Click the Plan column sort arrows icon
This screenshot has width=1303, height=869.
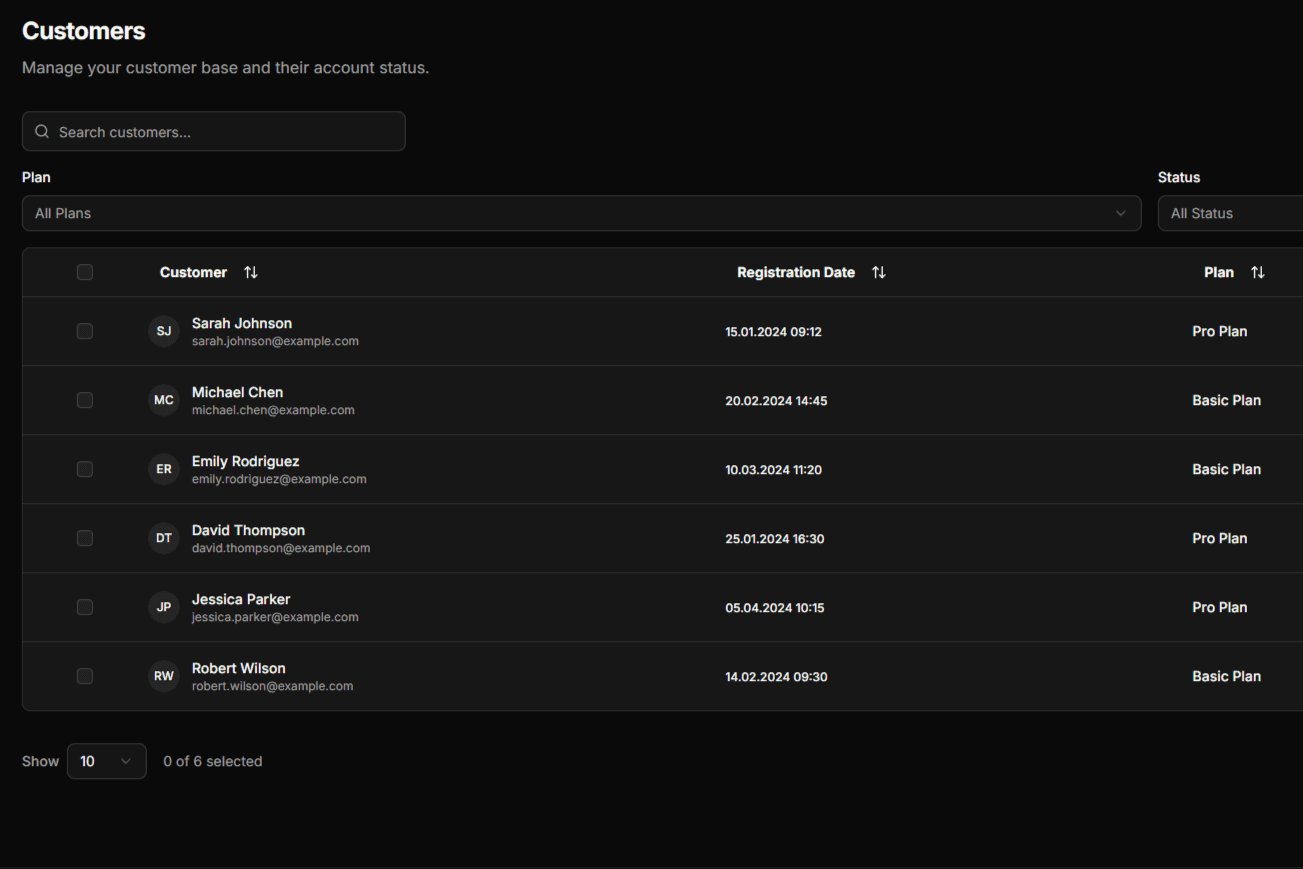[x=1258, y=272]
